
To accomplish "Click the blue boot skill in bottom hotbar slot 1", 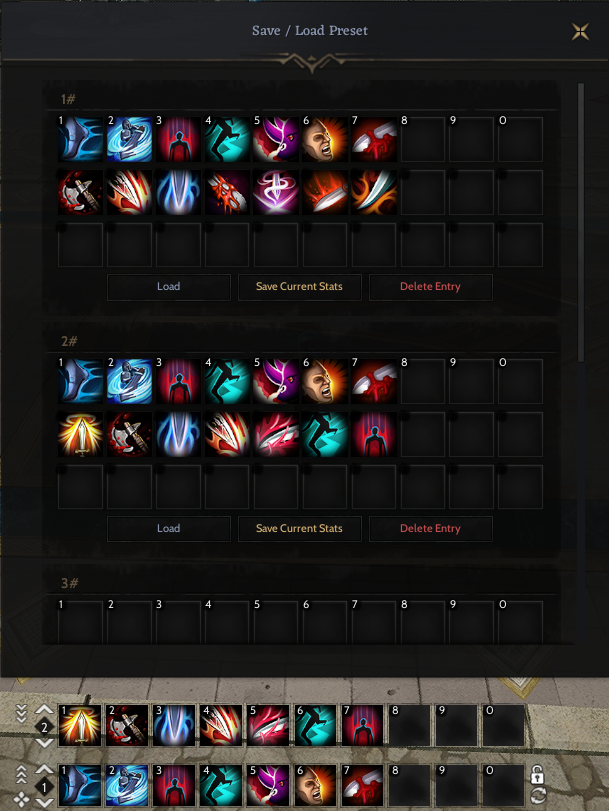I will click(80, 786).
